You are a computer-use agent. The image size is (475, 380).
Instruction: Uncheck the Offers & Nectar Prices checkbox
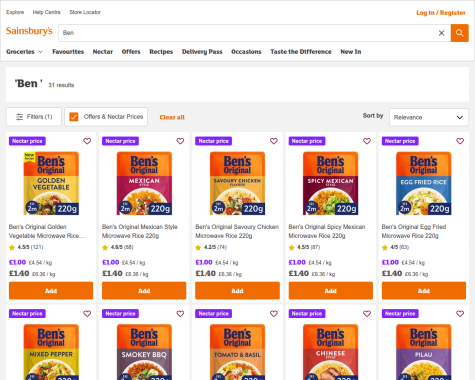click(74, 117)
